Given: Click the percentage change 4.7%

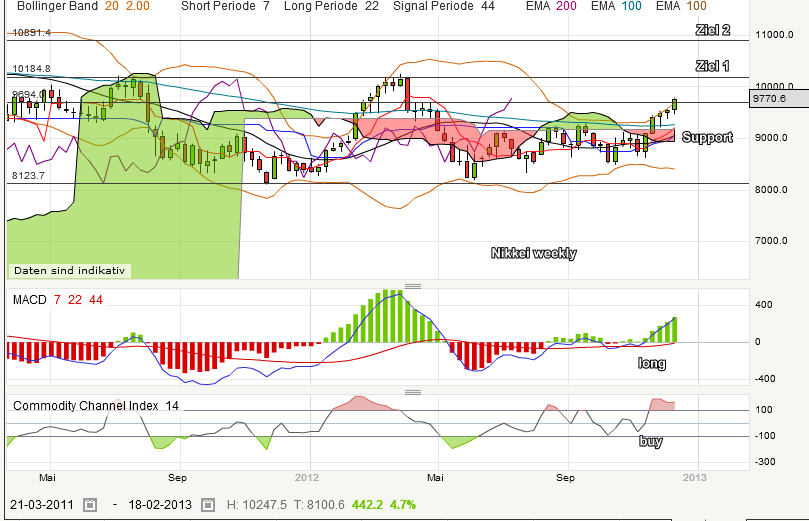Looking at the screenshot, I should (403, 504).
